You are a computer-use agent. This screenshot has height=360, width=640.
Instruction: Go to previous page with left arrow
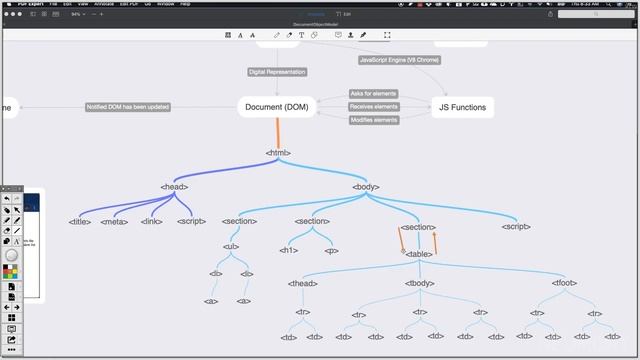pyautogui.click(x=7, y=307)
